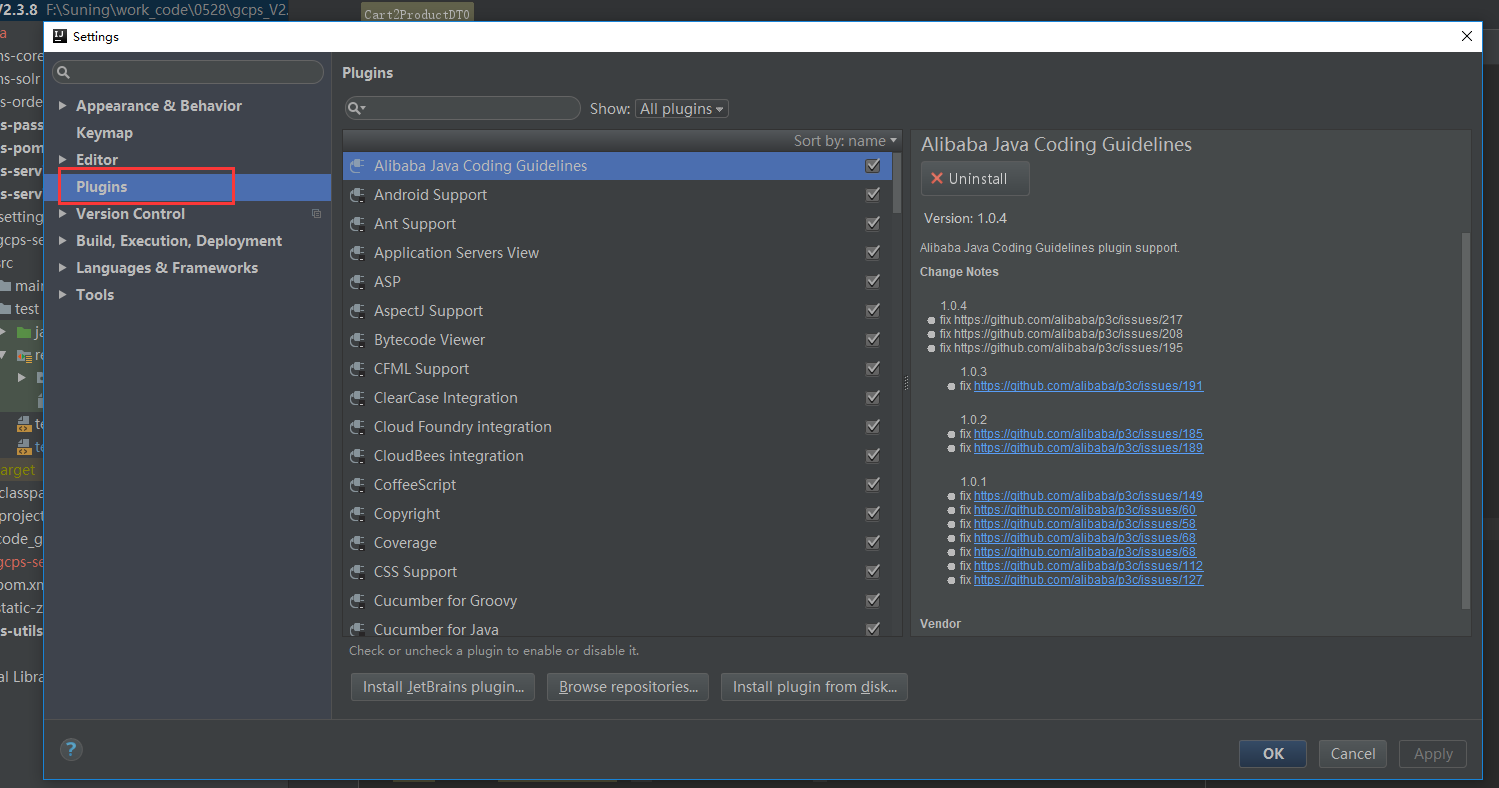Viewport: 1499px width, 788px height.
Task: Disable the AspectJ Support checkbox
Action: pyautogui.click(x=873, y=311)
